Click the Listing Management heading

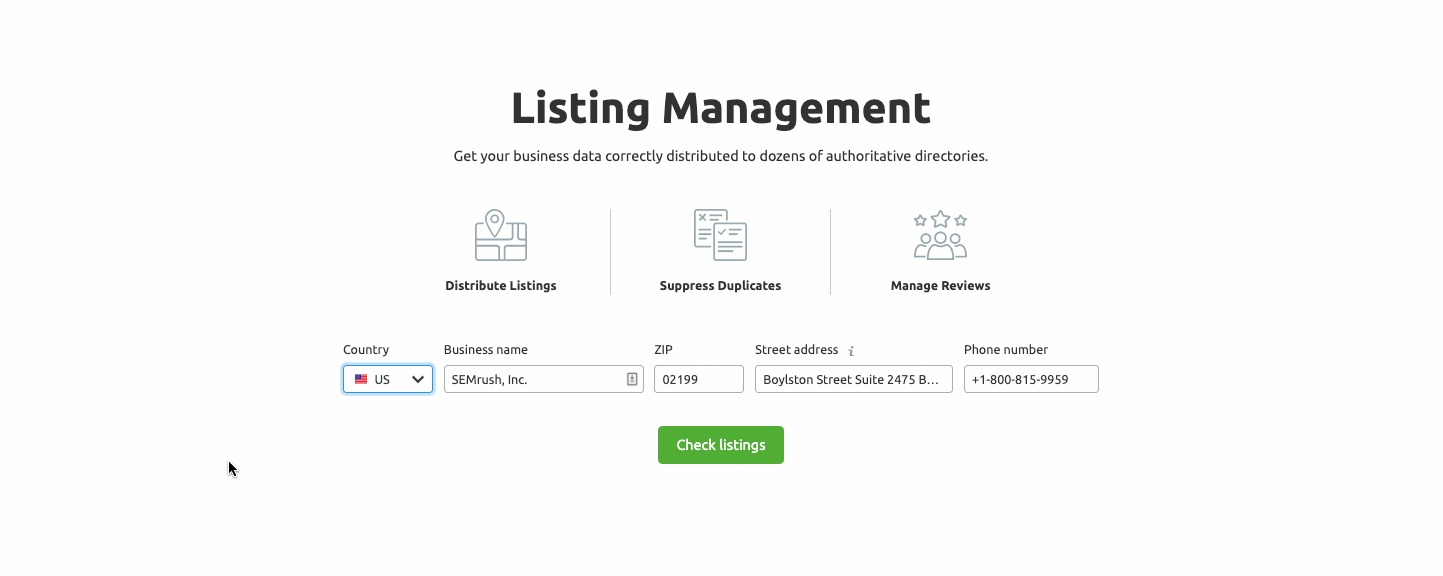coord(720,108)
